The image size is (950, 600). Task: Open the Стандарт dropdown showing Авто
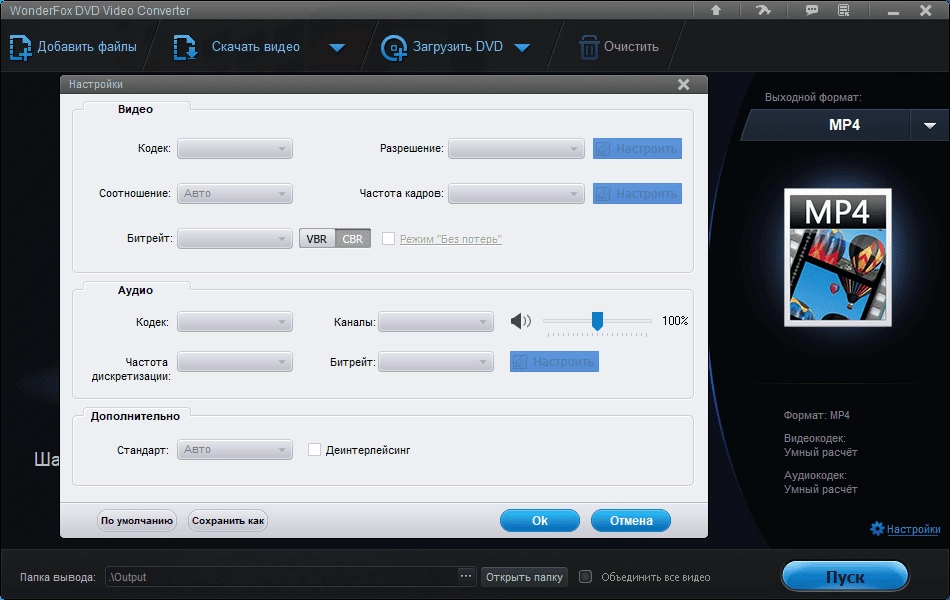coord(235,450)
